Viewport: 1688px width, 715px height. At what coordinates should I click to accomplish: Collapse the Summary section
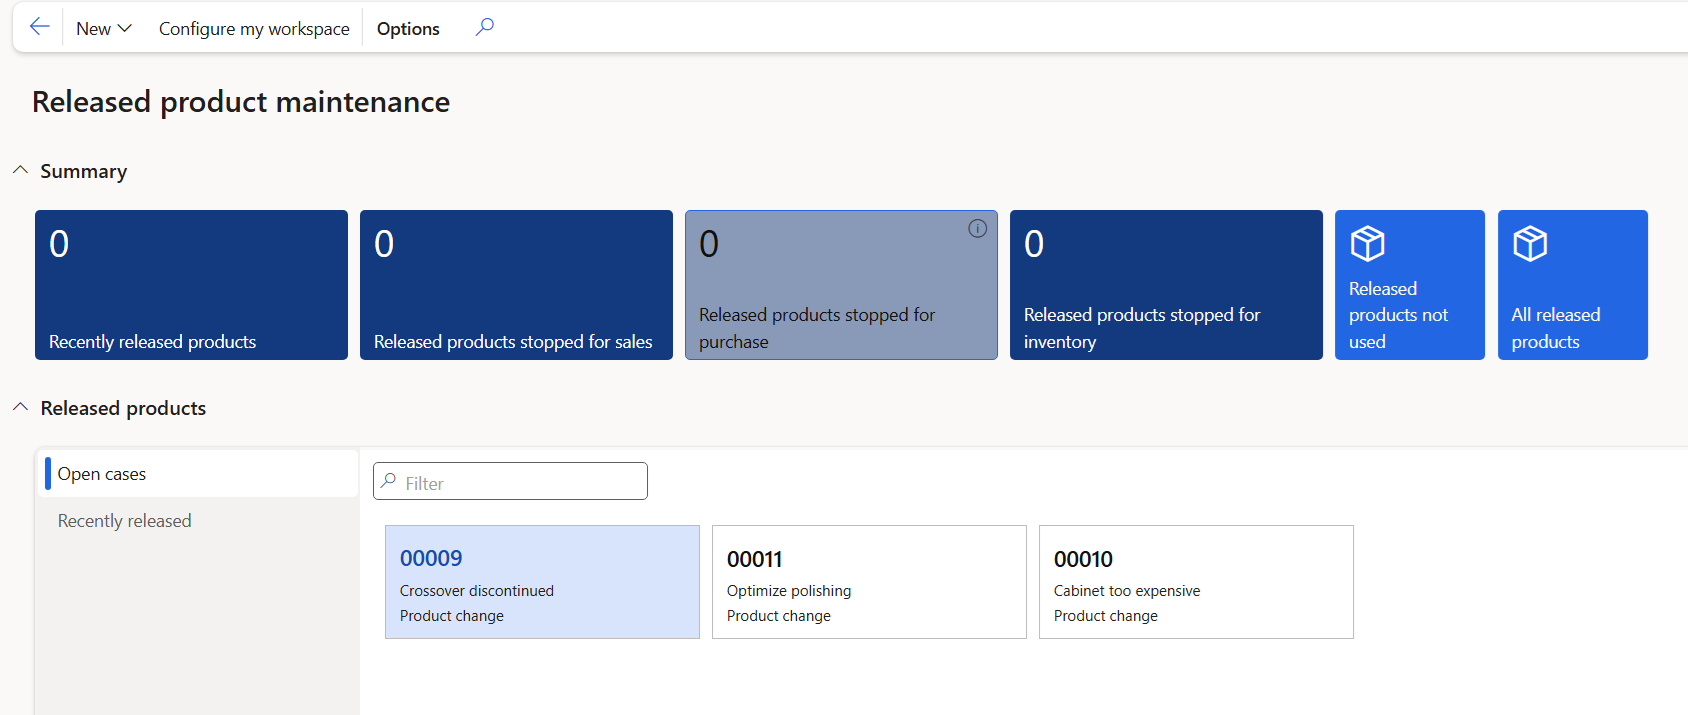point(20,171)
